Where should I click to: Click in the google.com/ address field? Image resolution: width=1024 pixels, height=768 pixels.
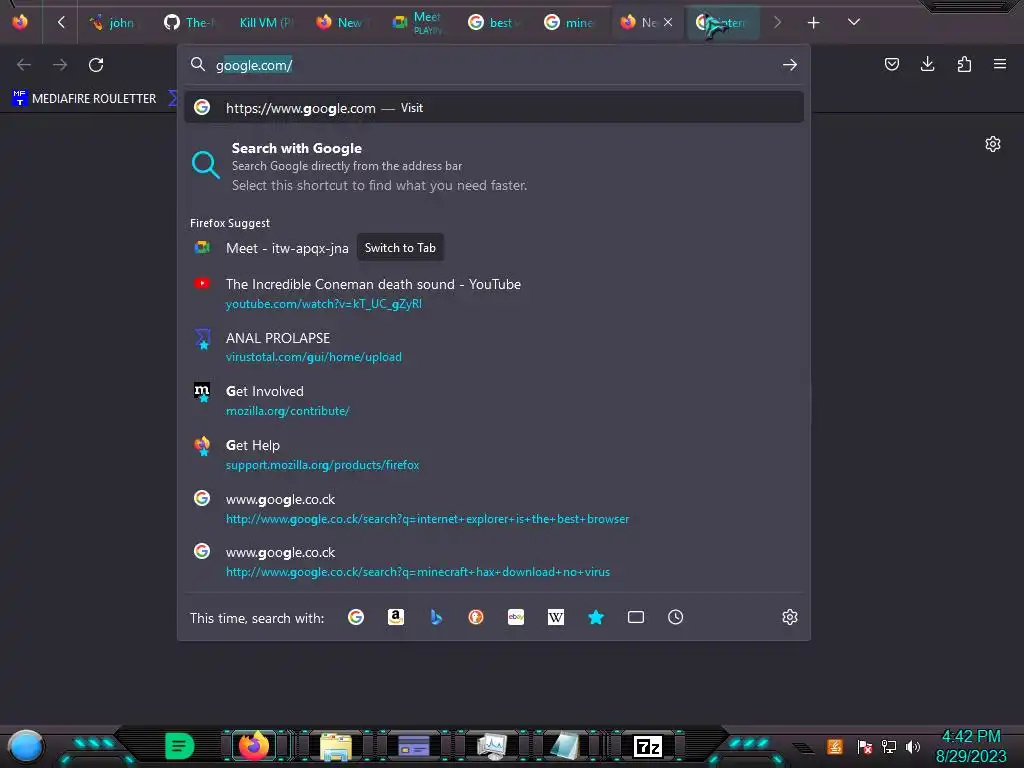[493, 65]
